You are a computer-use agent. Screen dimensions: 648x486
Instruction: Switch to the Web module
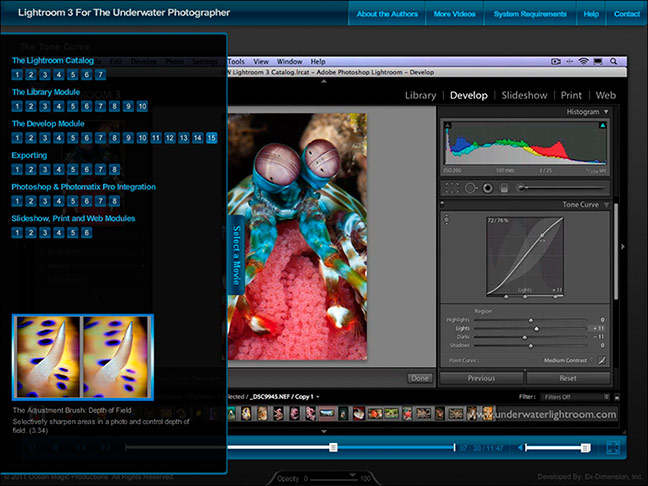coord(605,95)
